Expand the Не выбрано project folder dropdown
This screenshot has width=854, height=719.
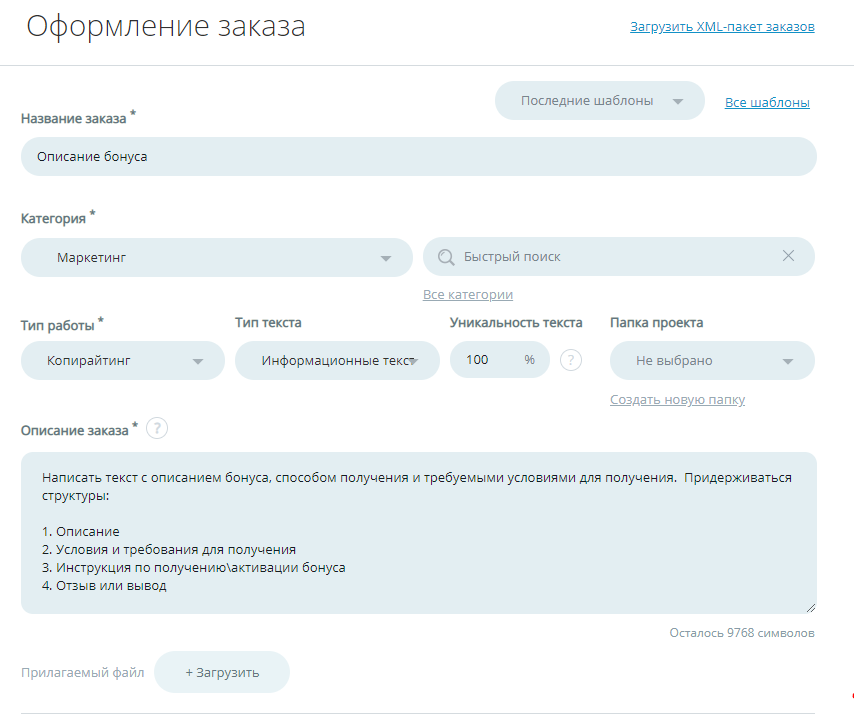click(x=712, y=361)
